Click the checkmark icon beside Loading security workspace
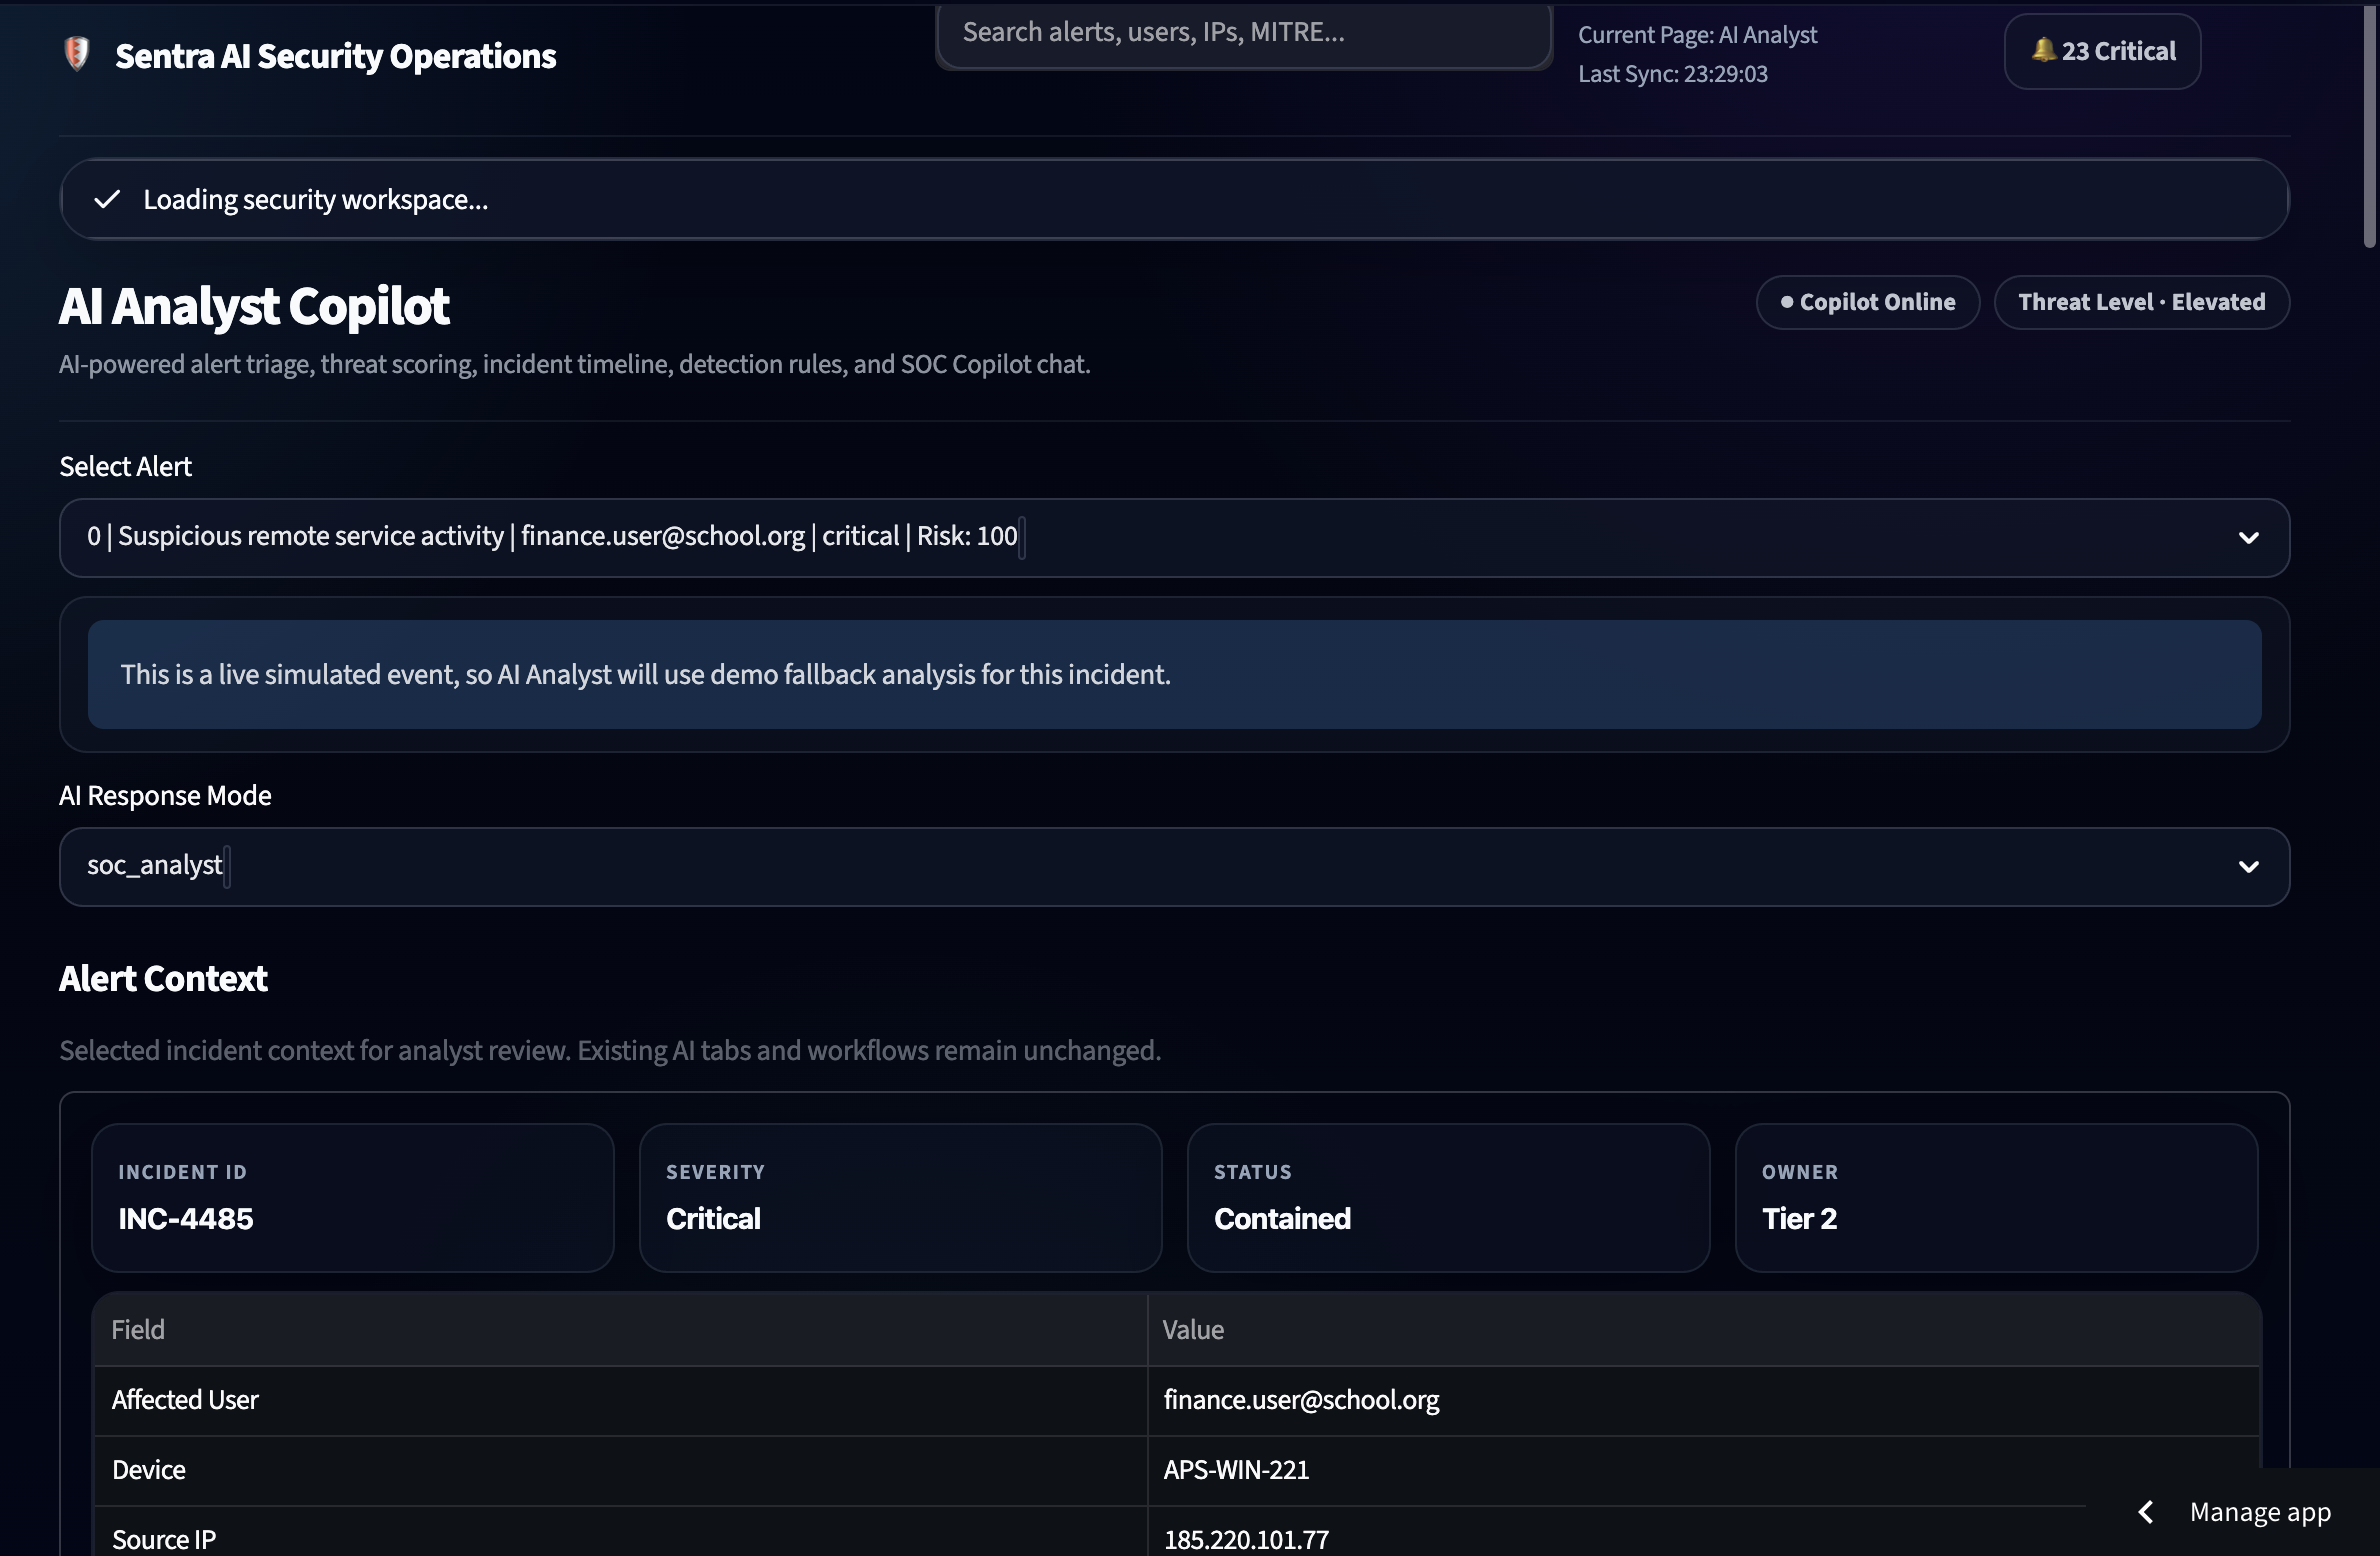2380x1556 pixels. pyautogui.click(x=107, y=199)
